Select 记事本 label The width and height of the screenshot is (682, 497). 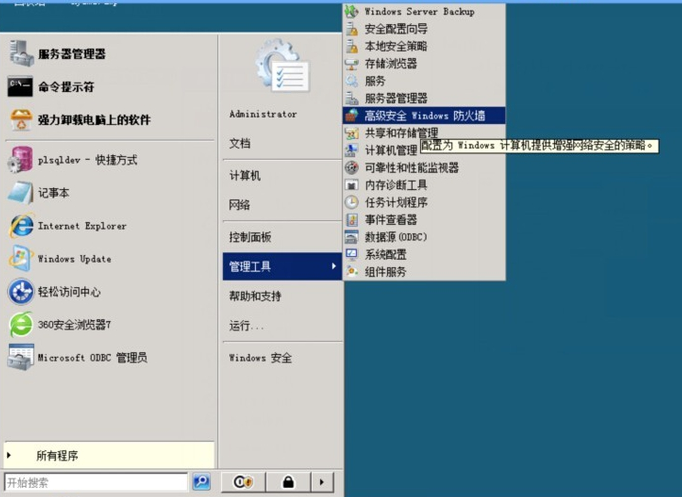[x=53, y=193]
